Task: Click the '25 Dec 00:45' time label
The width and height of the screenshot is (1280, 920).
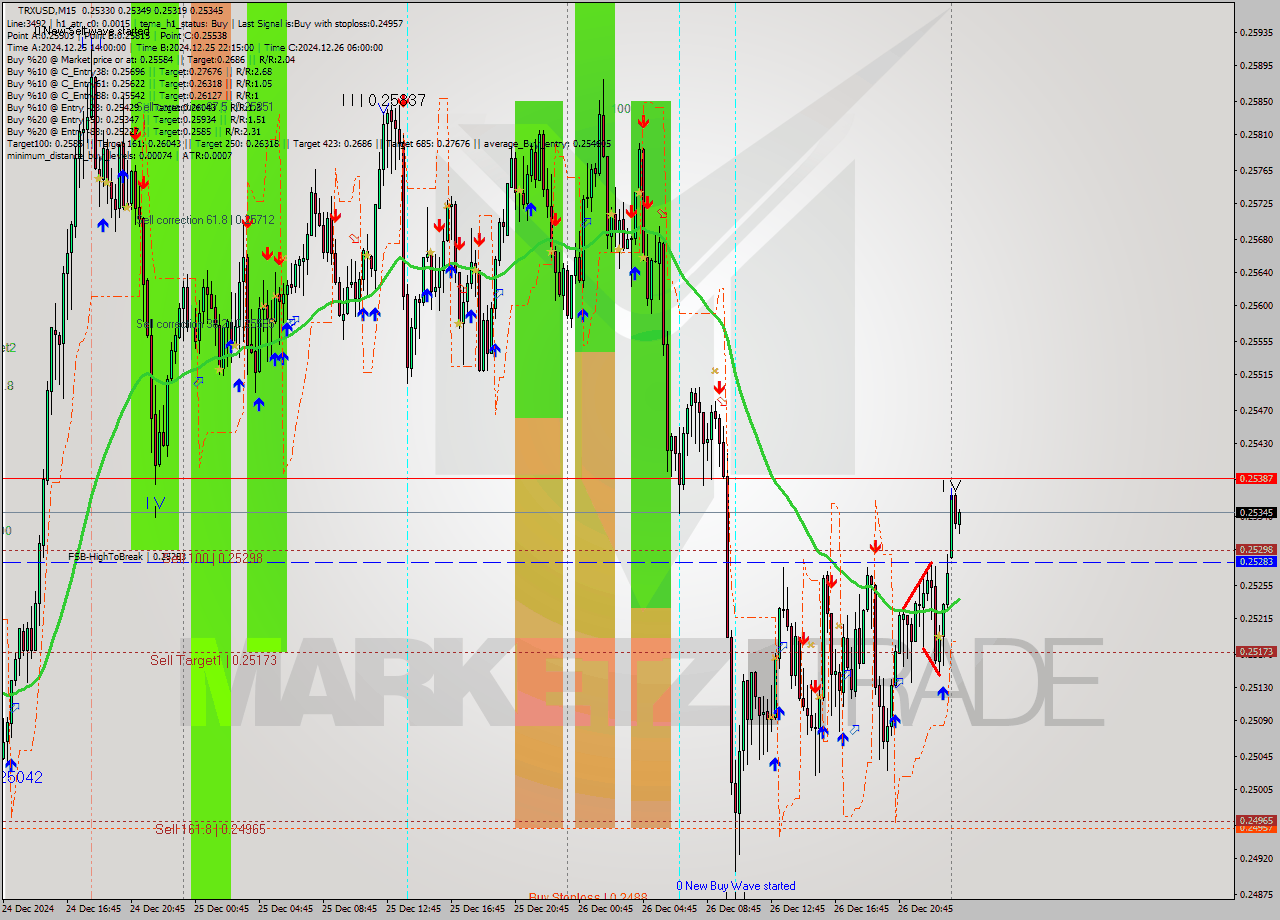Action: click(x=222, y=909)
